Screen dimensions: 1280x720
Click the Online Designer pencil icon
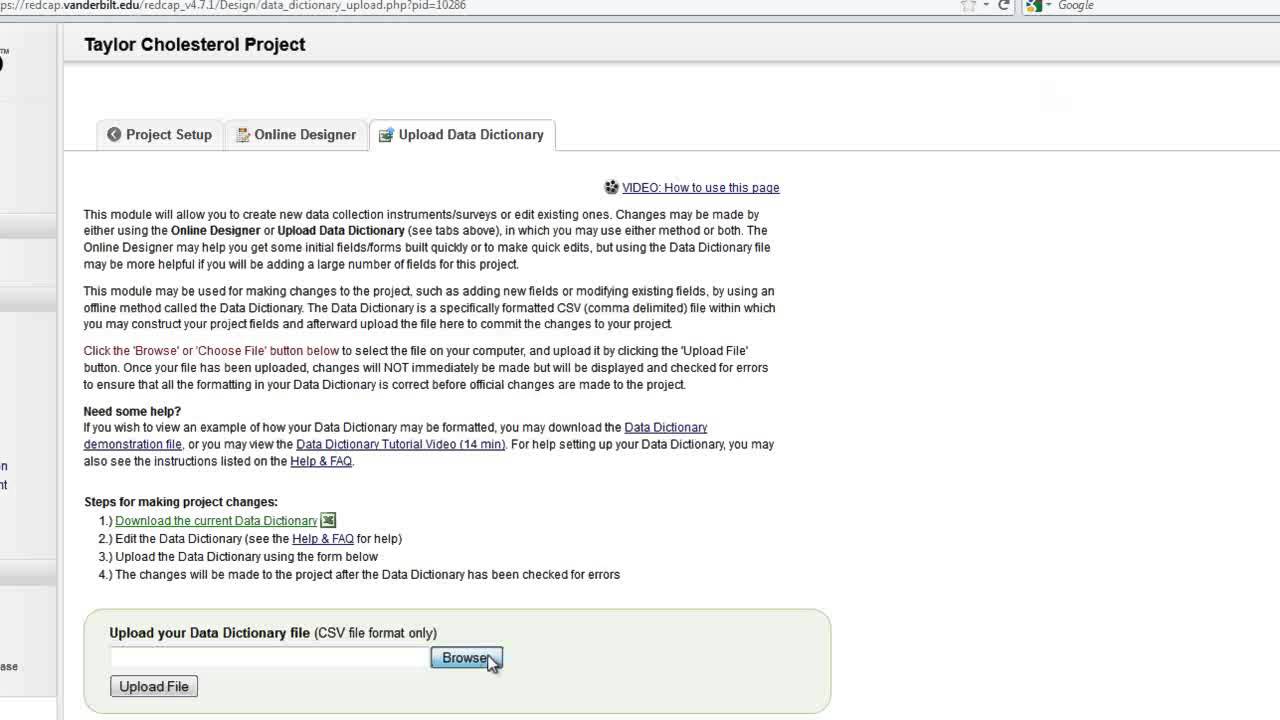[x=243, y=135]
